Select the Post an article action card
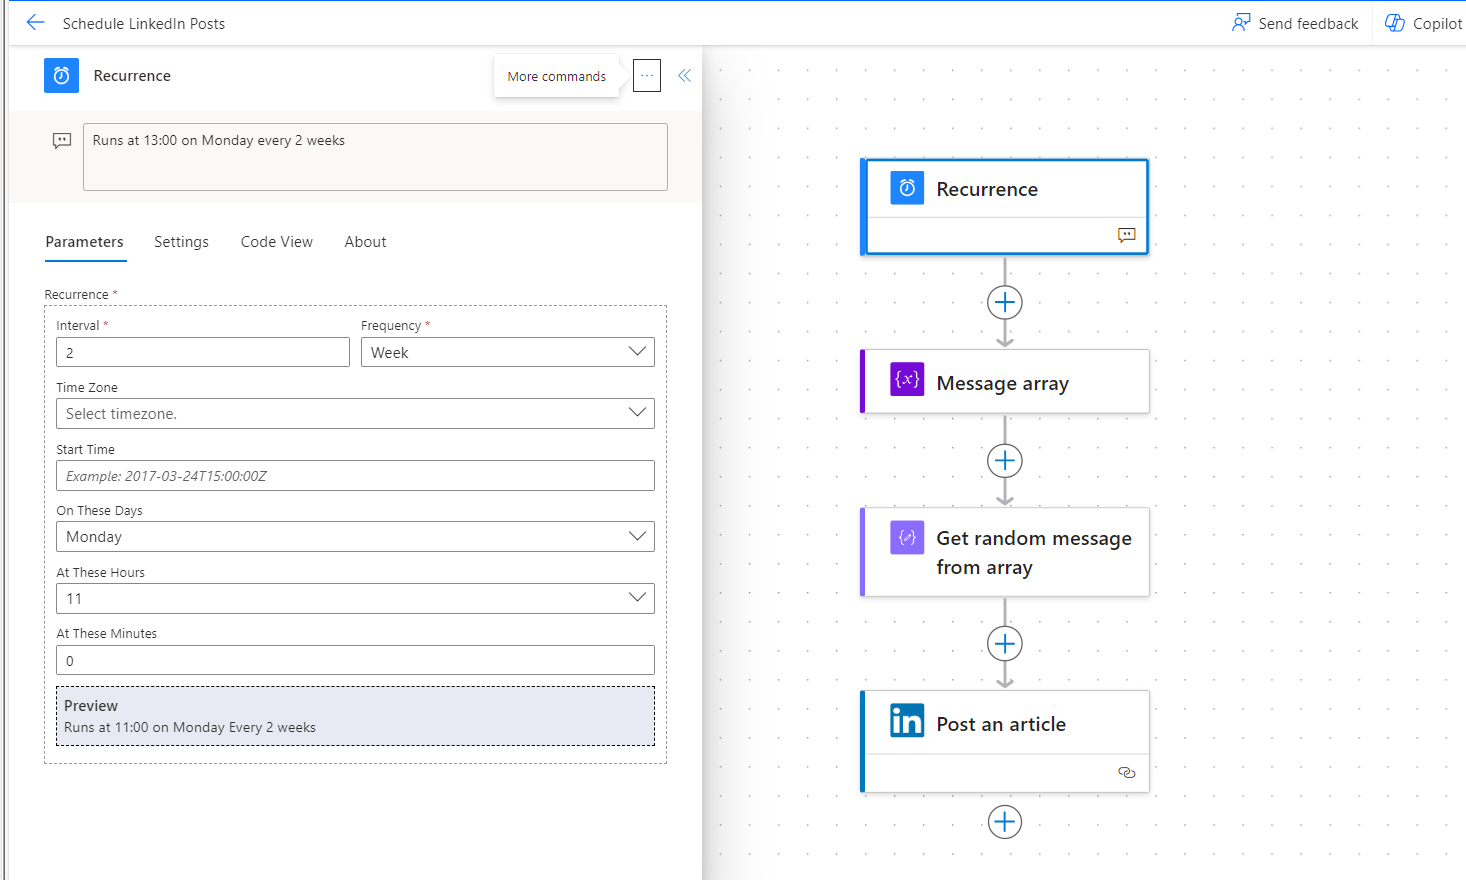 1005,741
